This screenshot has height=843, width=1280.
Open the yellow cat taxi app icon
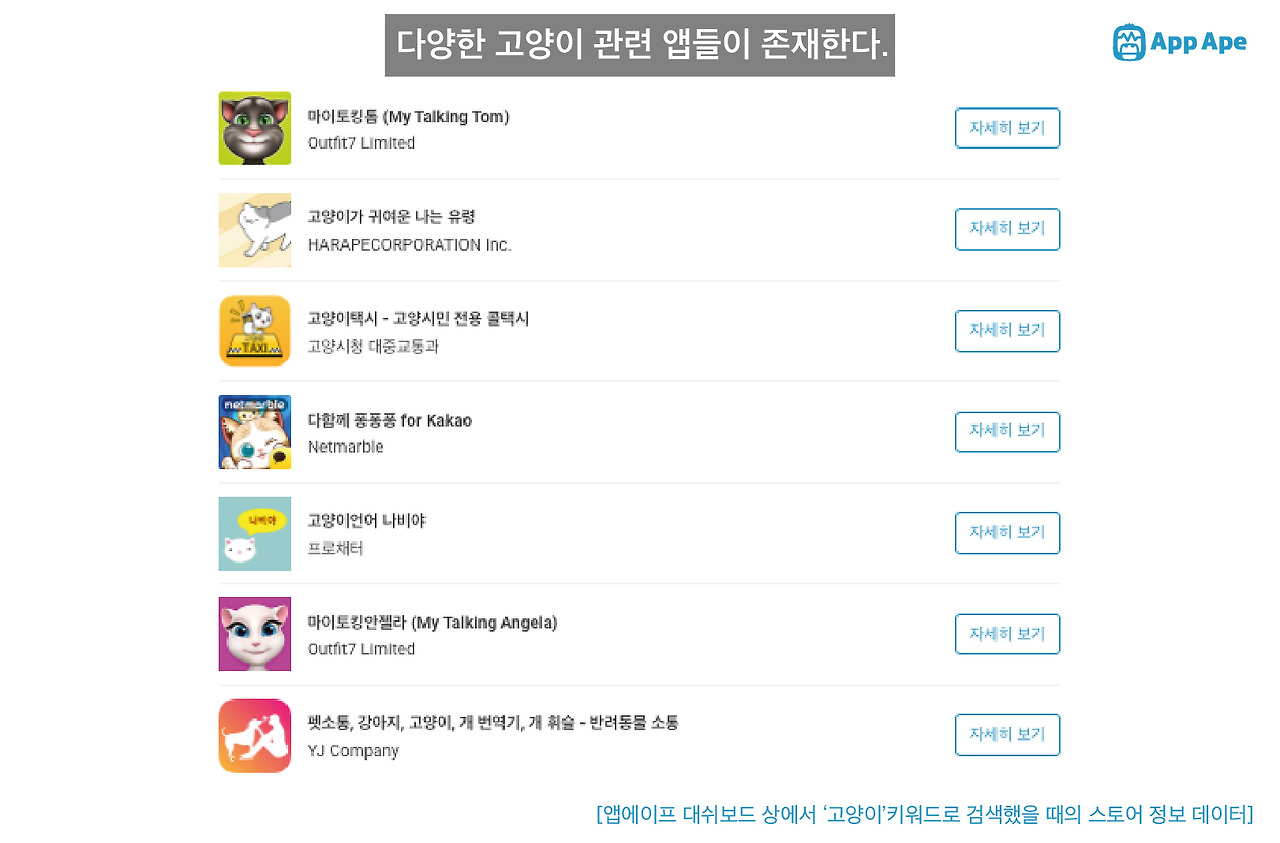click(x=255, y=331)
